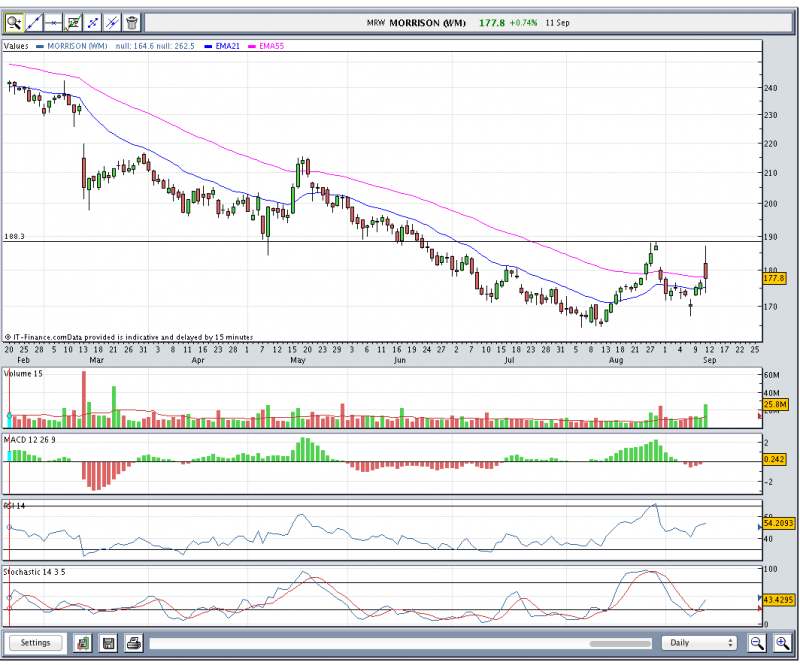Click the blue crossed-arrows toolbar icon
This screenshot has height=665, width=800.
click(92, 21)
